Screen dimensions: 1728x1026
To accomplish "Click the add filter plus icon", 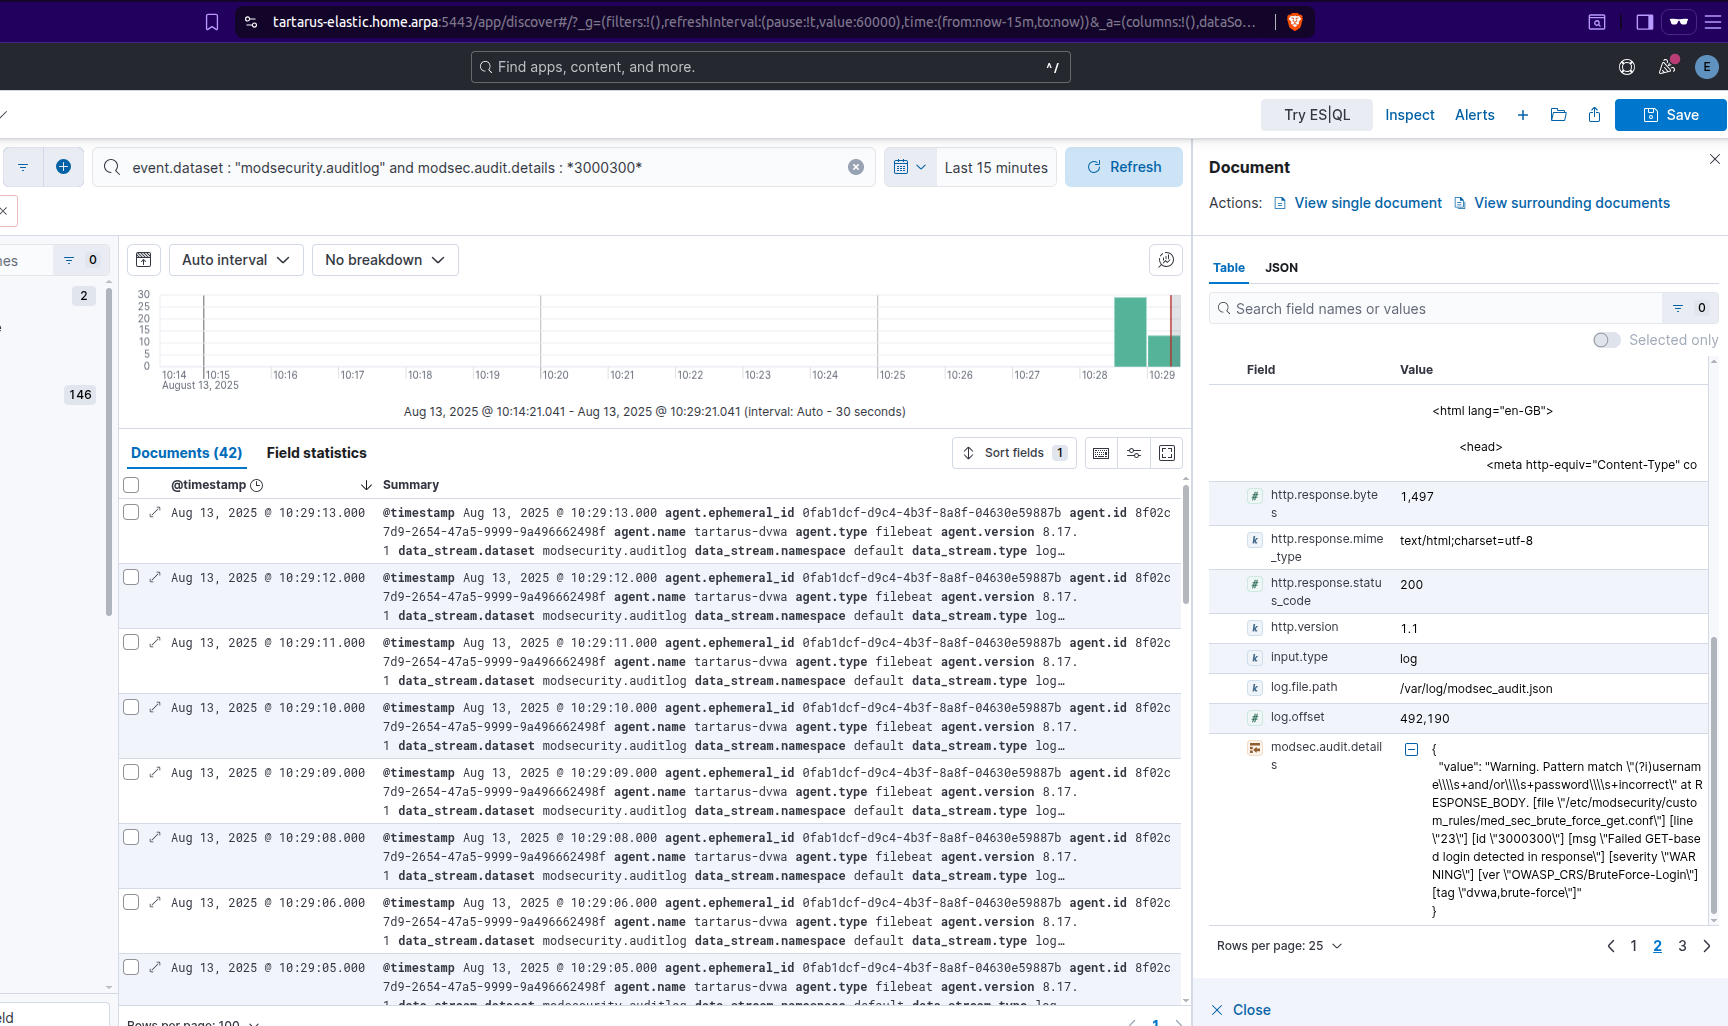I will click(63, 167).
